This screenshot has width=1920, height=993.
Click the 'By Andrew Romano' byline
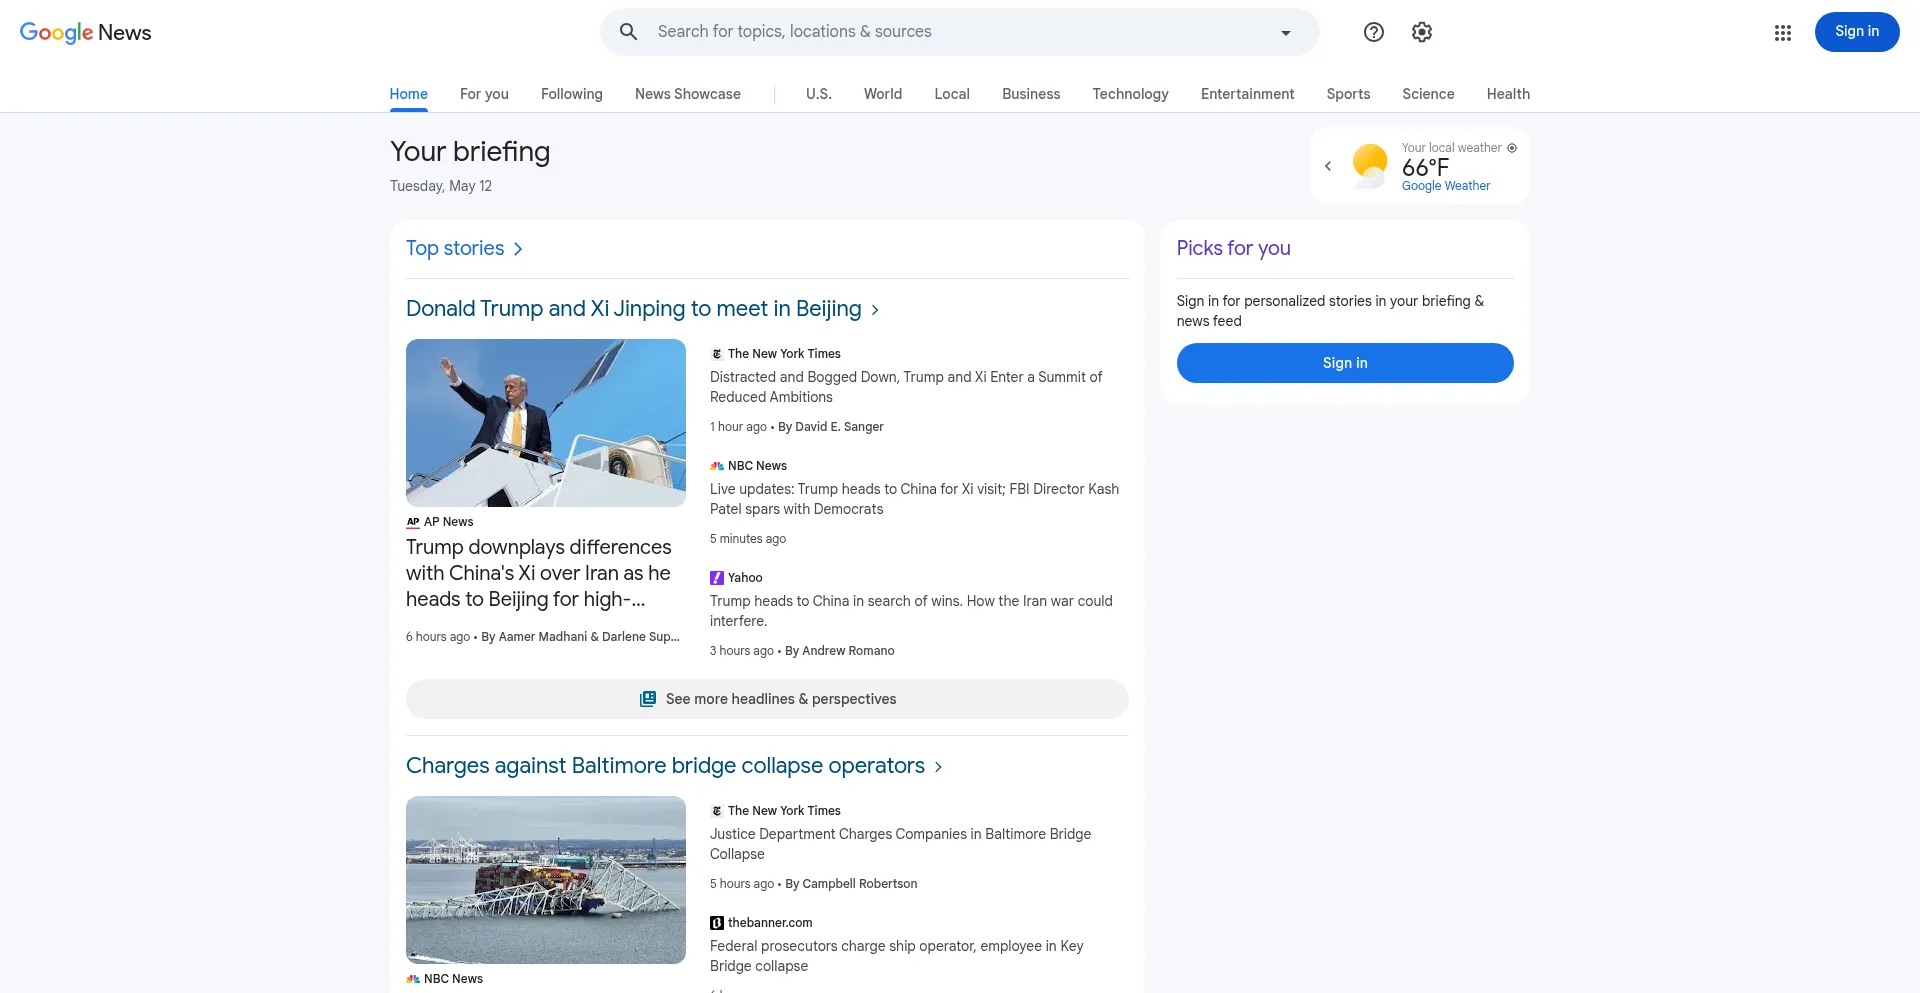840,651
